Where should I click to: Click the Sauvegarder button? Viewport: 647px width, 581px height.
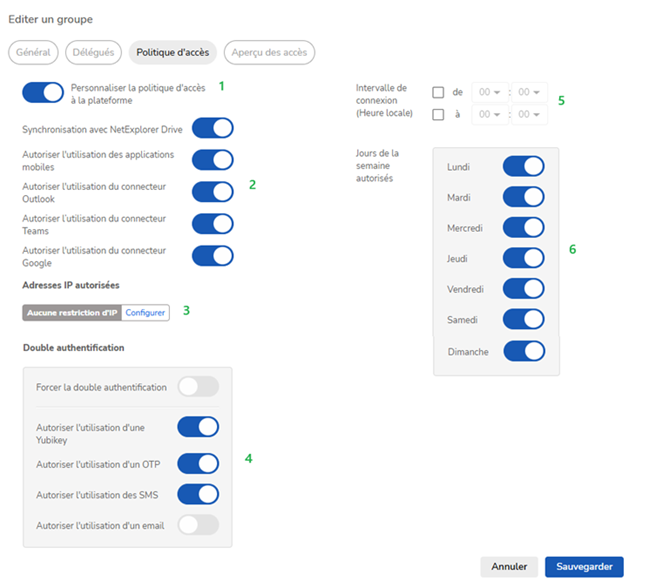click(x=584, y=567)
